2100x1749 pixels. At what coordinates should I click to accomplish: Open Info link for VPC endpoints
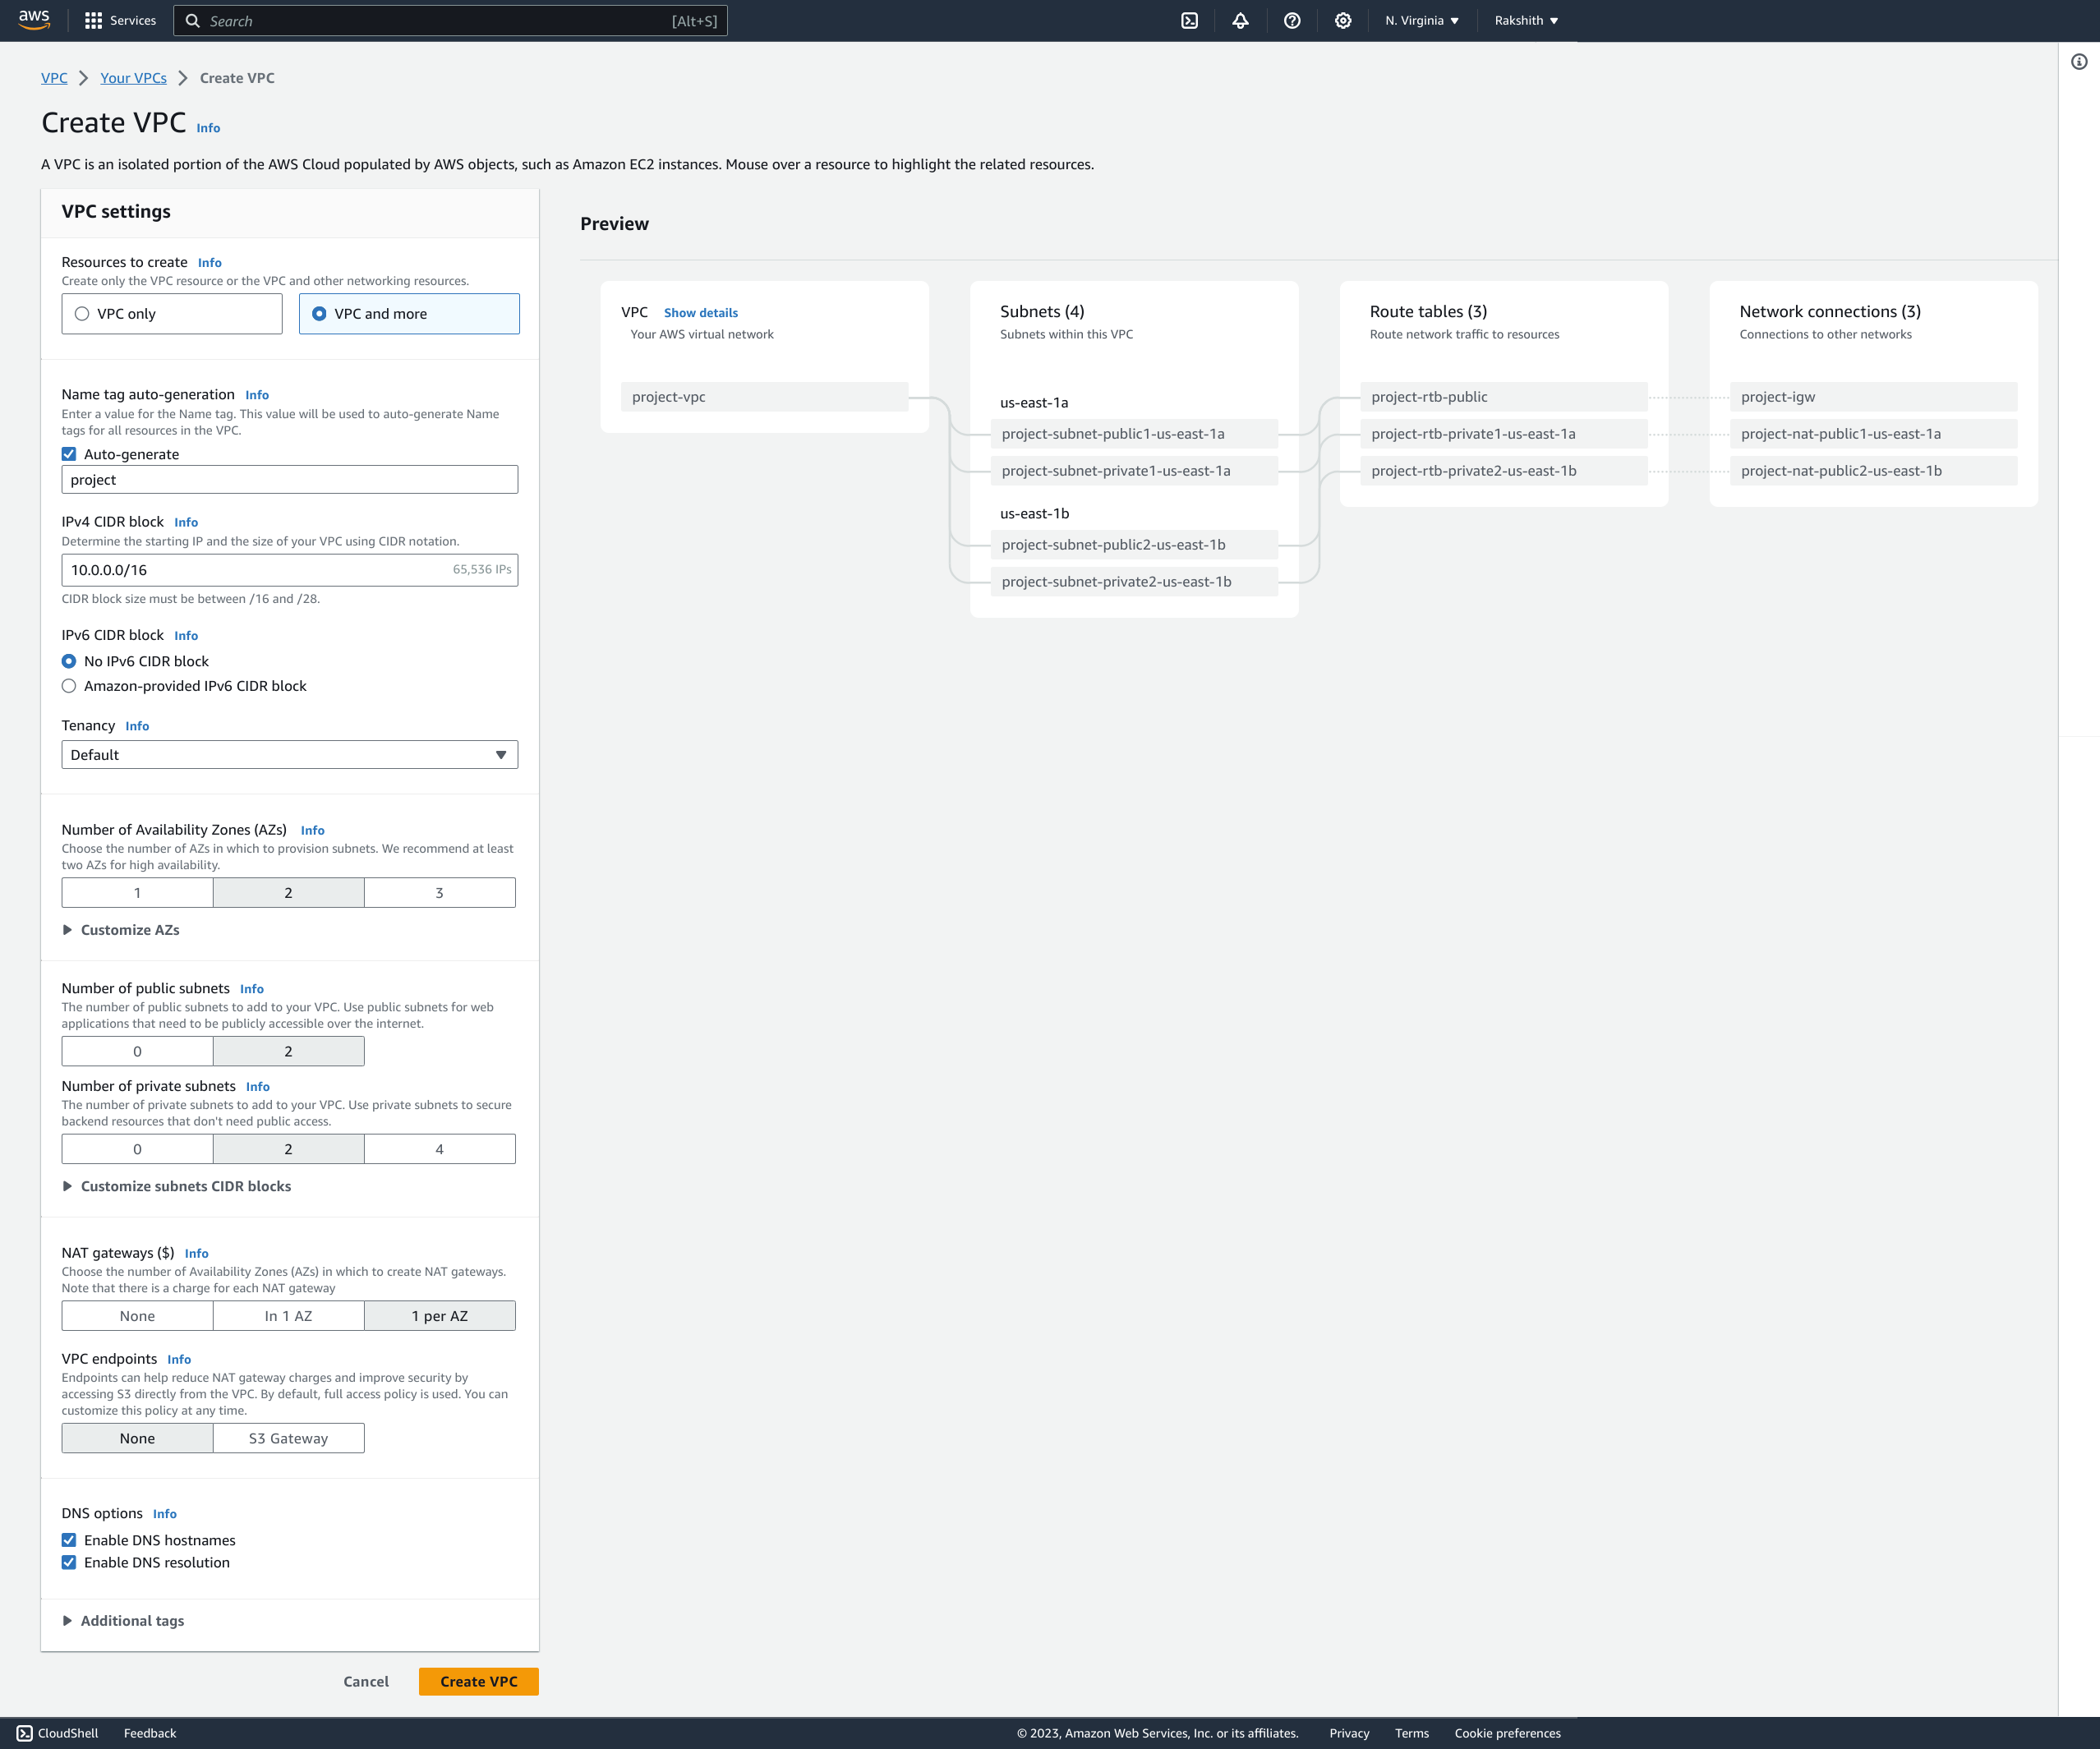[x=179, y=1359]
